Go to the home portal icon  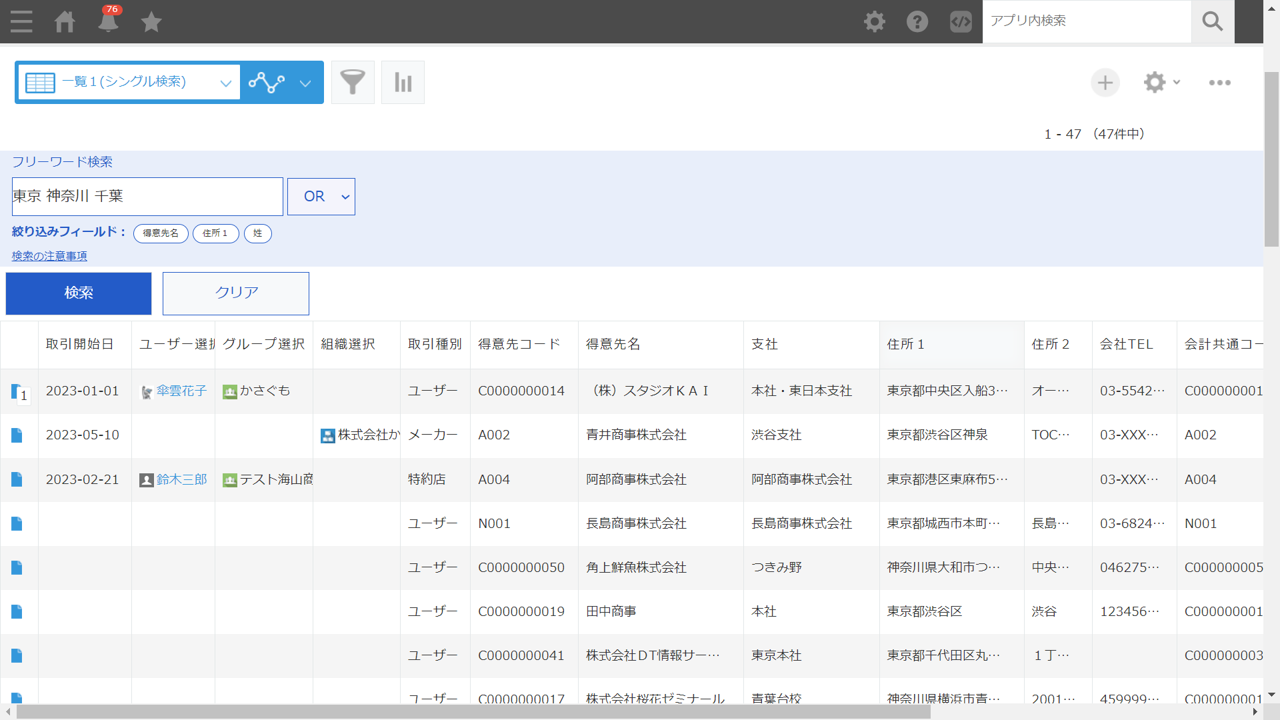pos(65,21)
